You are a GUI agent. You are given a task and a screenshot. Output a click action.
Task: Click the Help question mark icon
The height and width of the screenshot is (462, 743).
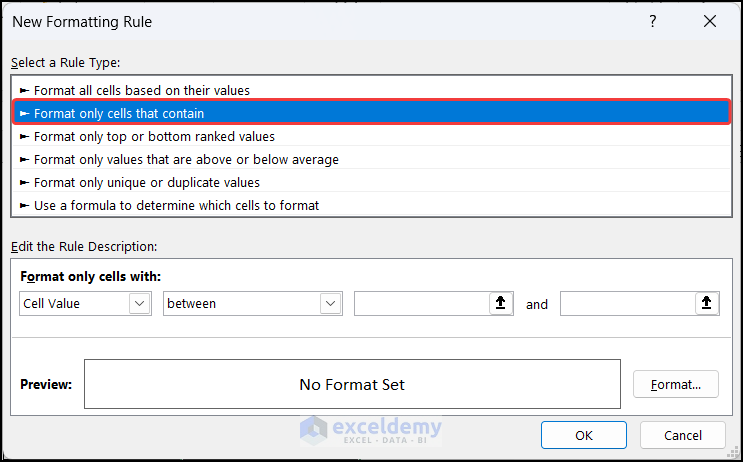[652, 21]
